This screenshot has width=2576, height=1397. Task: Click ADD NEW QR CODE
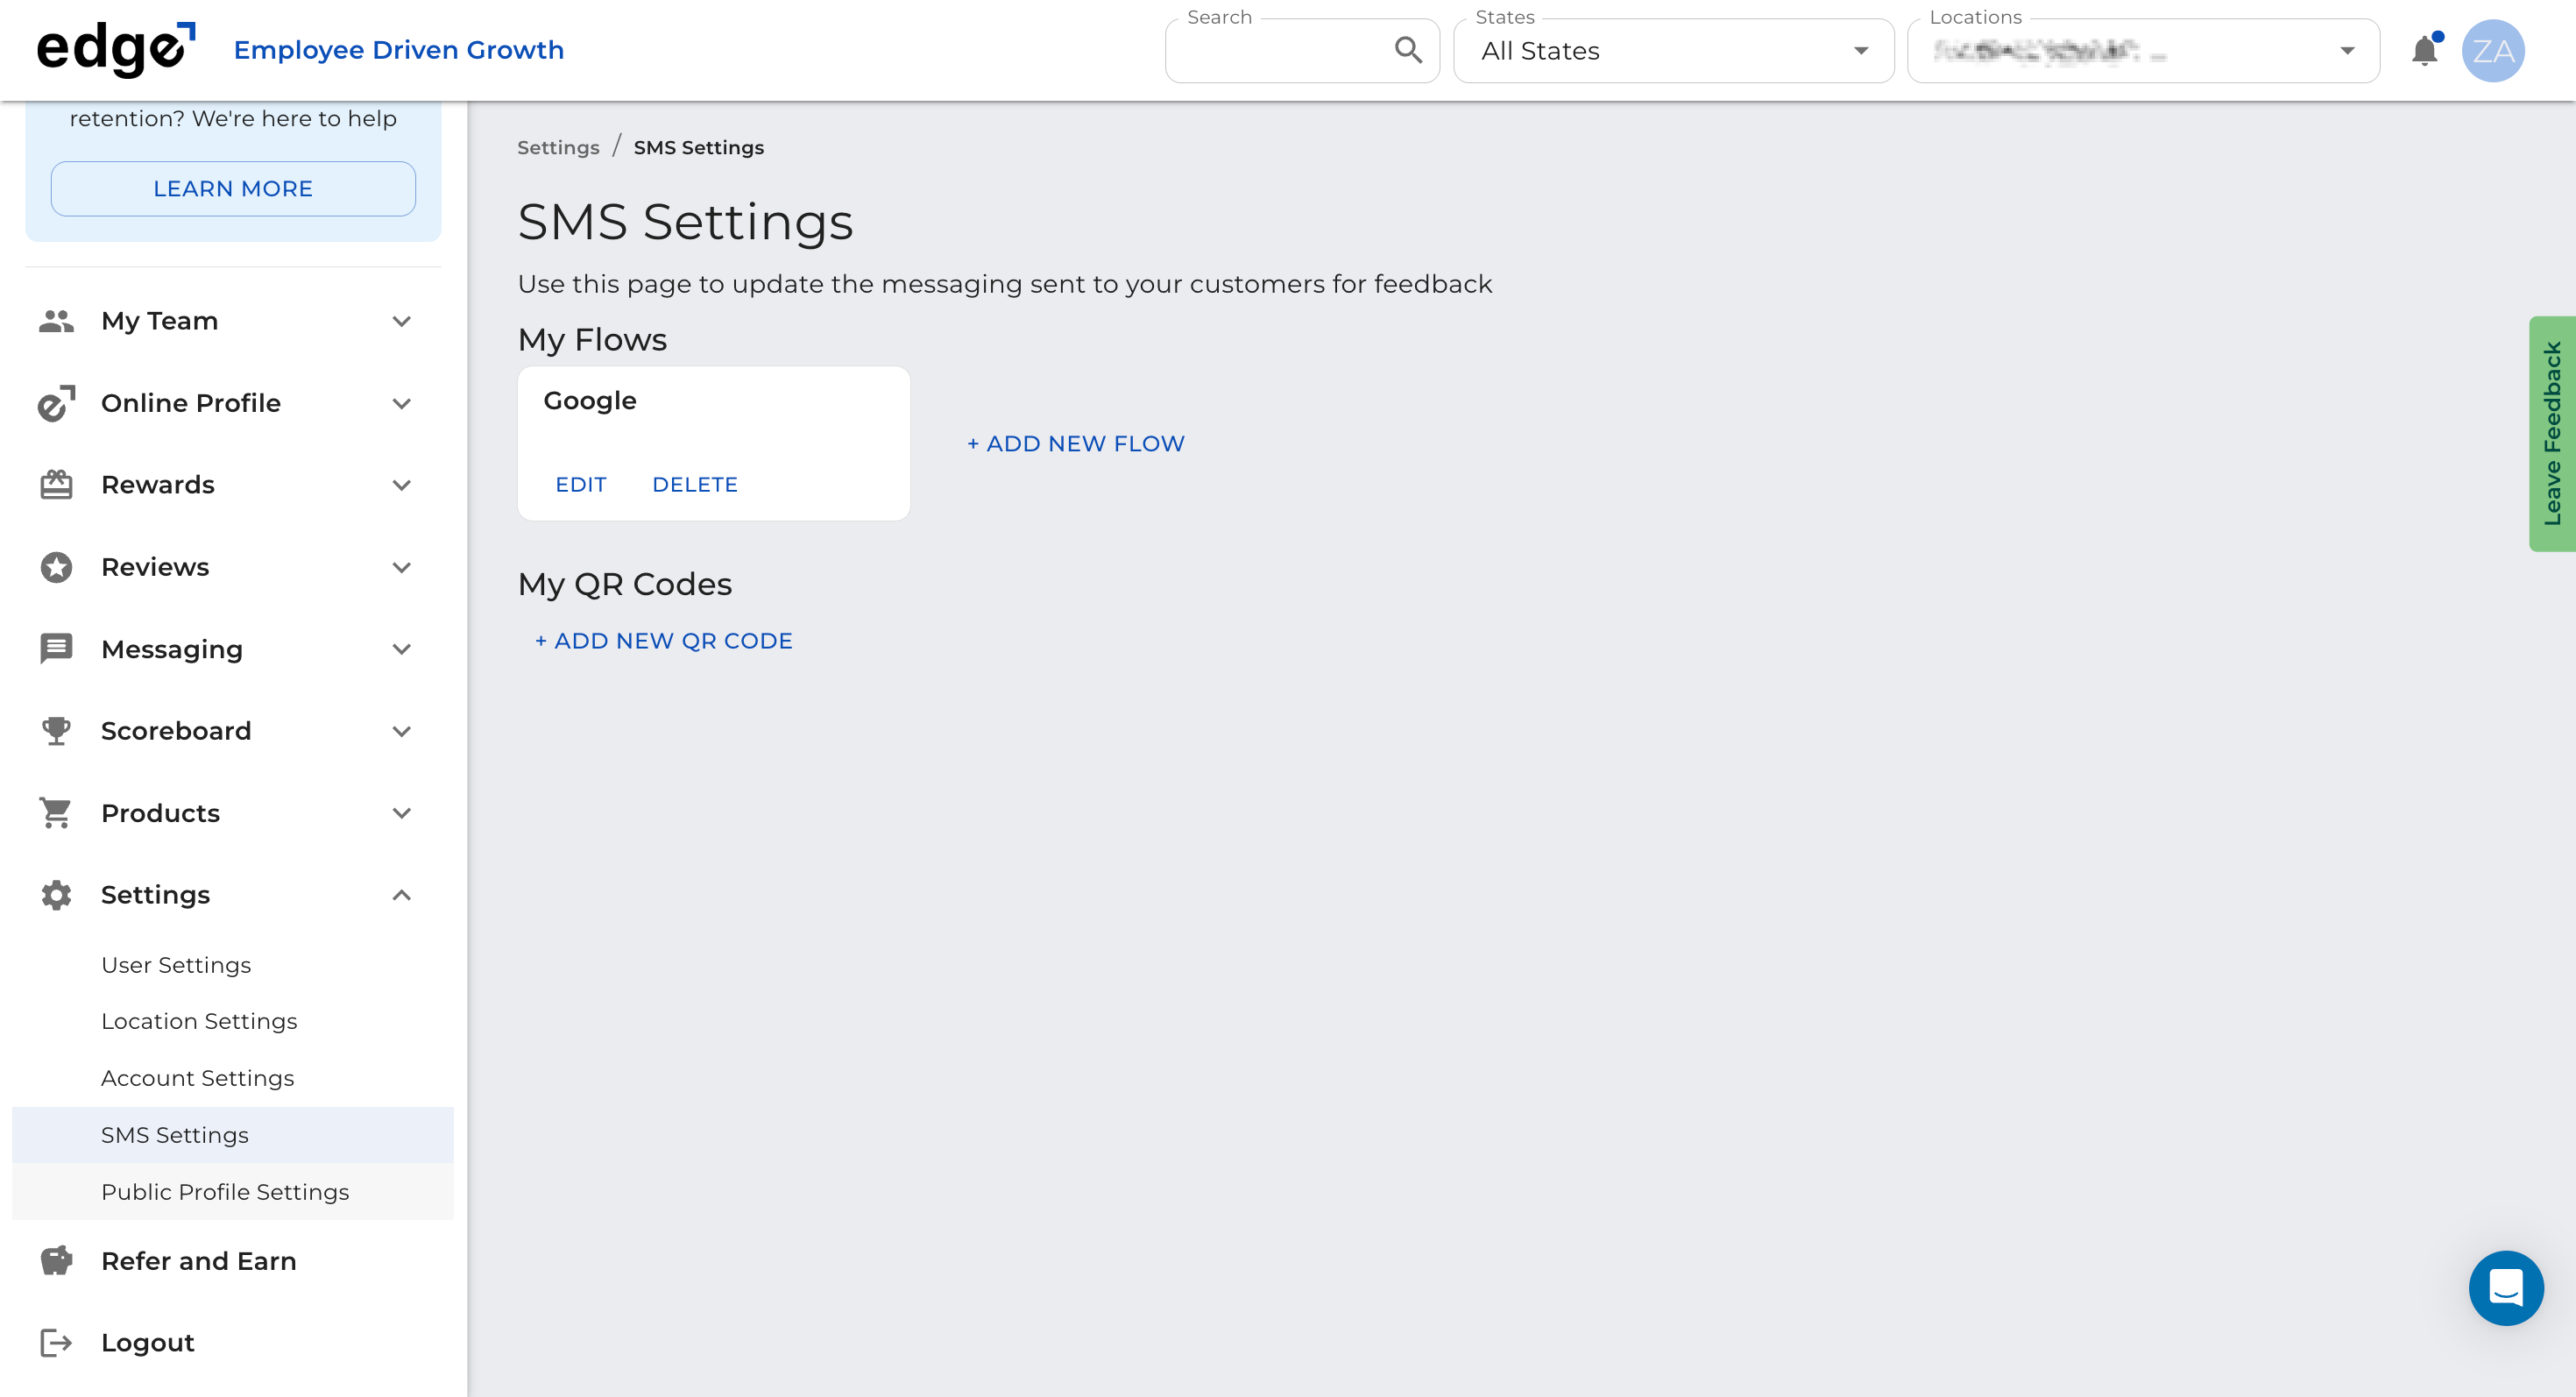664,641
